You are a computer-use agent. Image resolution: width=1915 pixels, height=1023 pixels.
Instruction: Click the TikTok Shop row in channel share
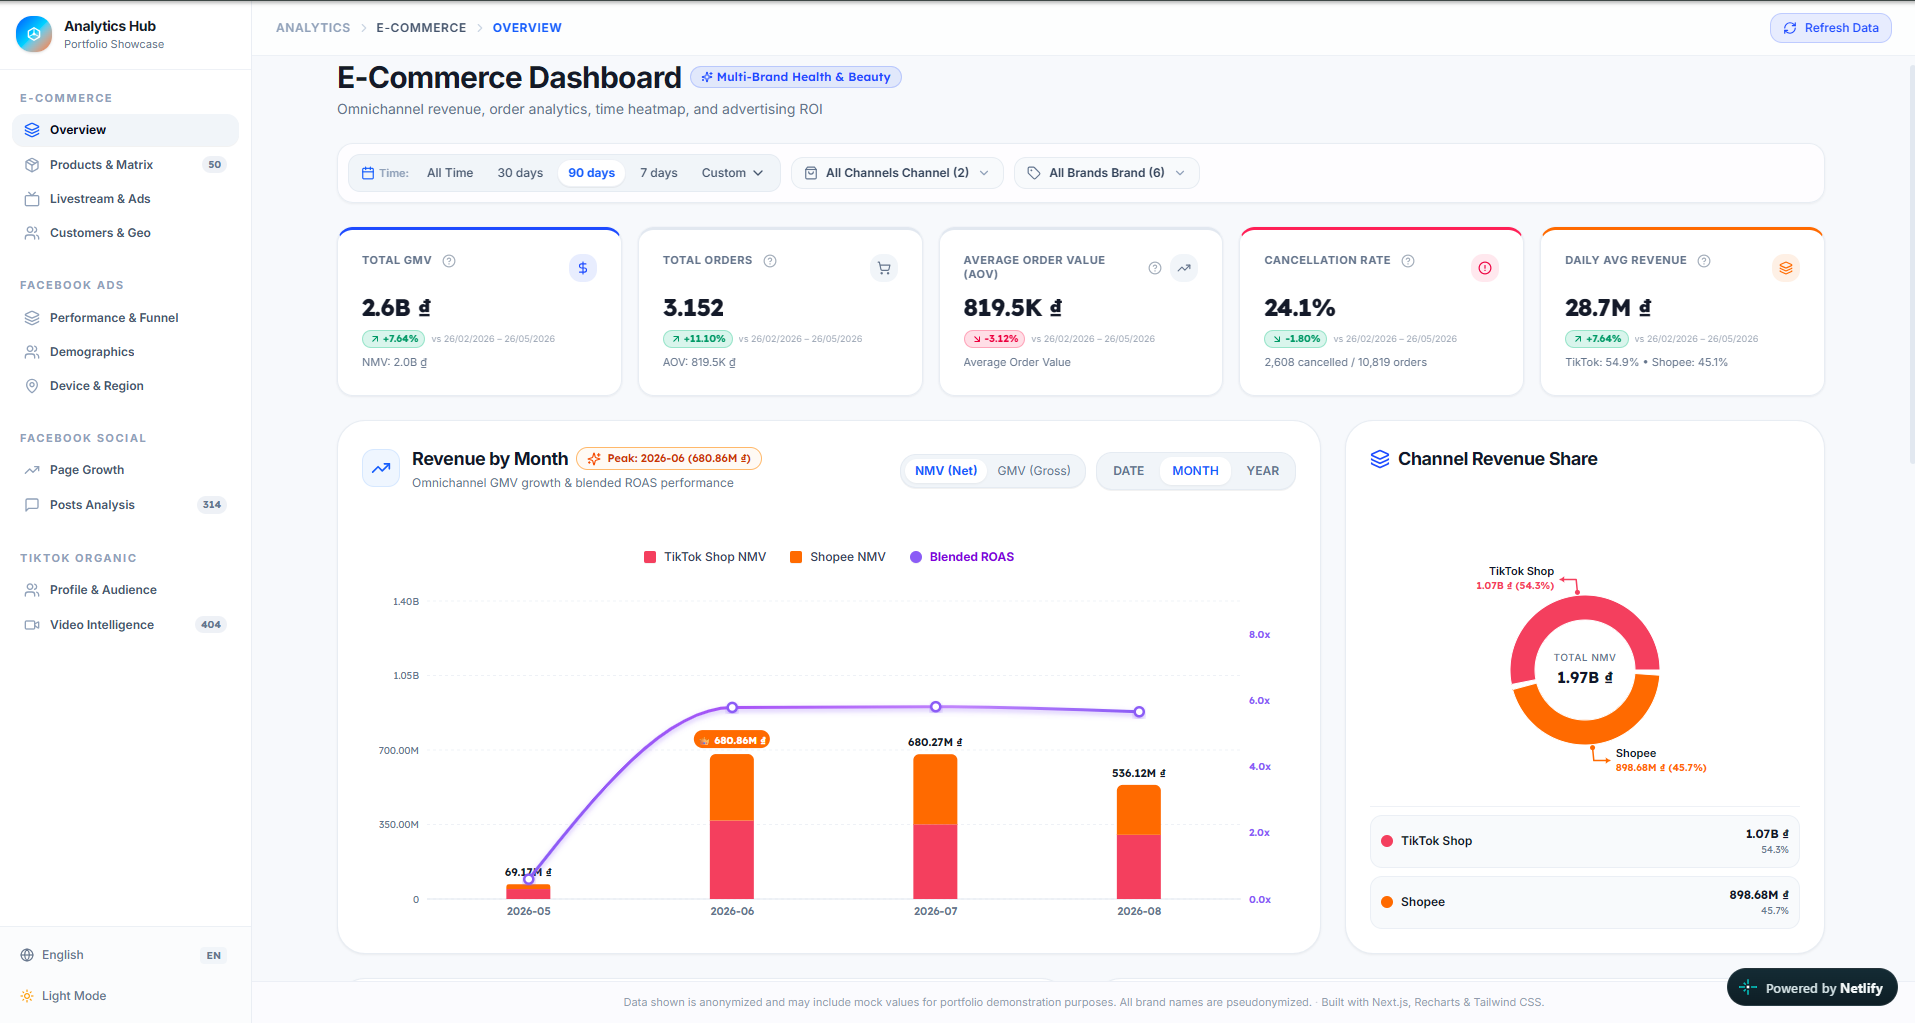tap(1585, 841)
